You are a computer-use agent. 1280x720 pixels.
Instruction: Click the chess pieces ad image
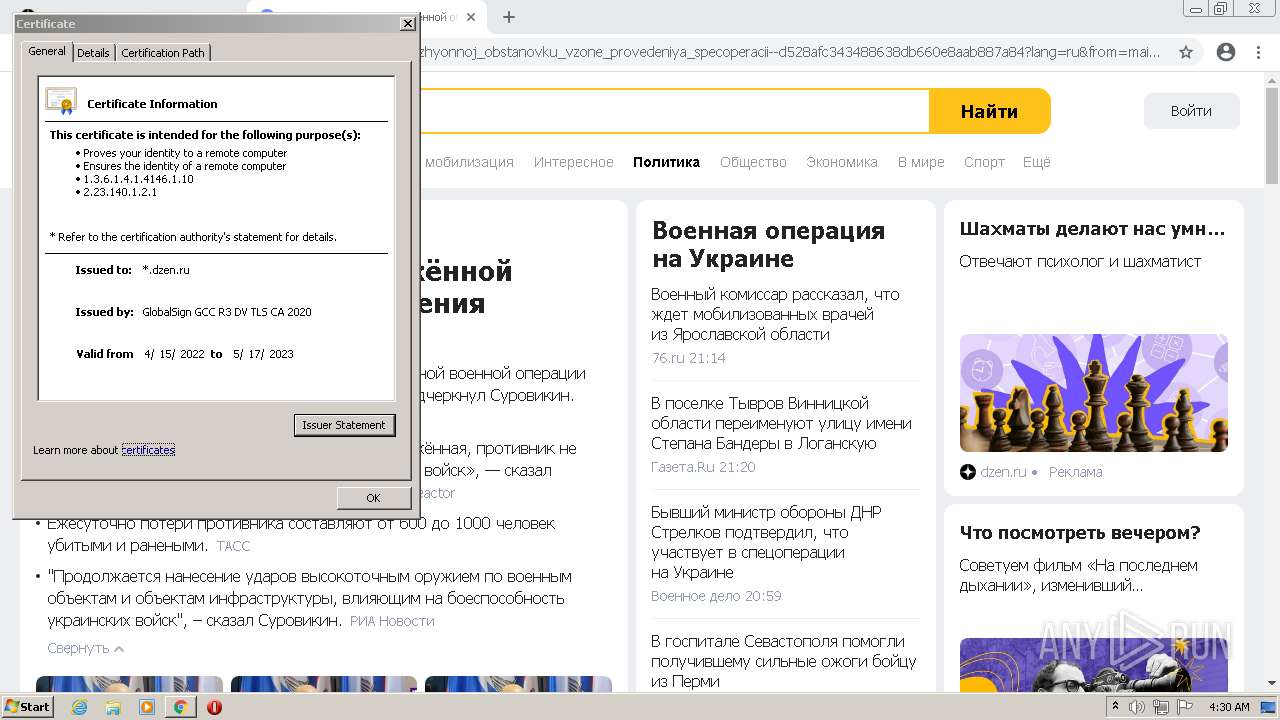pyautogui.click(x=1094, y=393)
